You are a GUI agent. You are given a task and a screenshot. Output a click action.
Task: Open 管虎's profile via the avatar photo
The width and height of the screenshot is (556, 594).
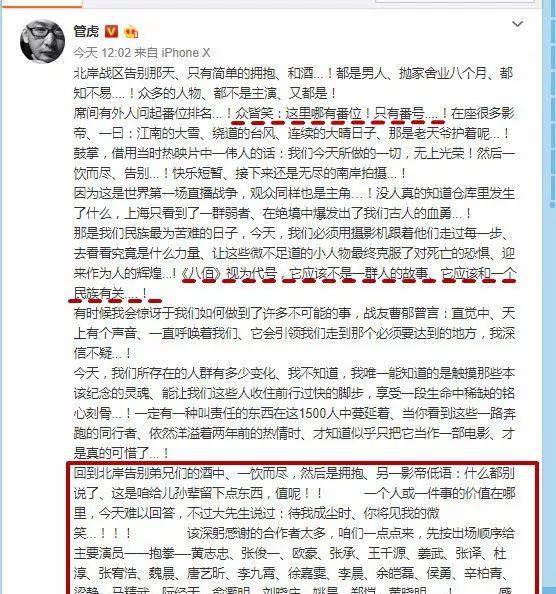[42, 41]
